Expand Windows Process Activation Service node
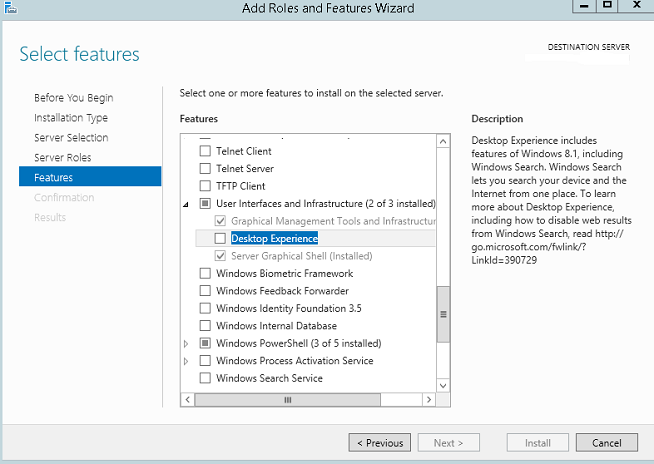This screenshot has width=654, height=464. pos(186,361)
